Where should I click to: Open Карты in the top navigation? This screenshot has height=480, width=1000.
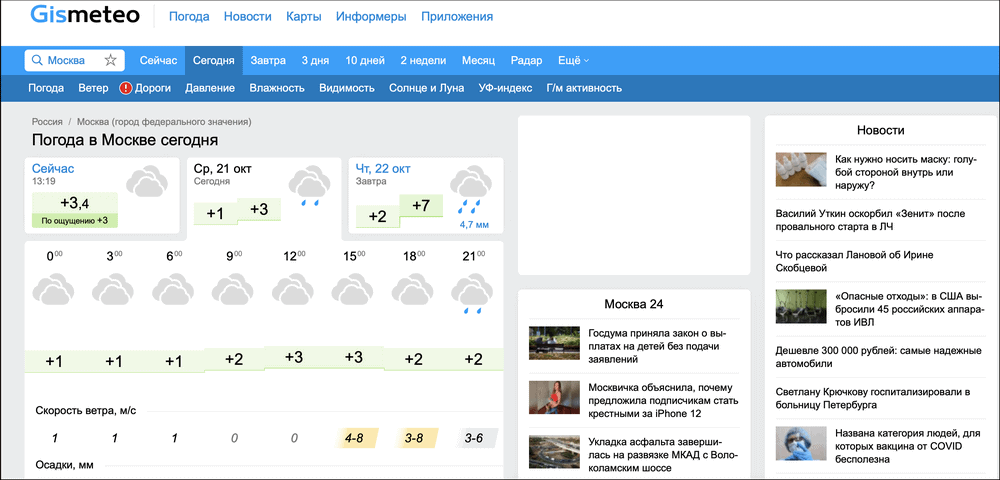point(304,17)
